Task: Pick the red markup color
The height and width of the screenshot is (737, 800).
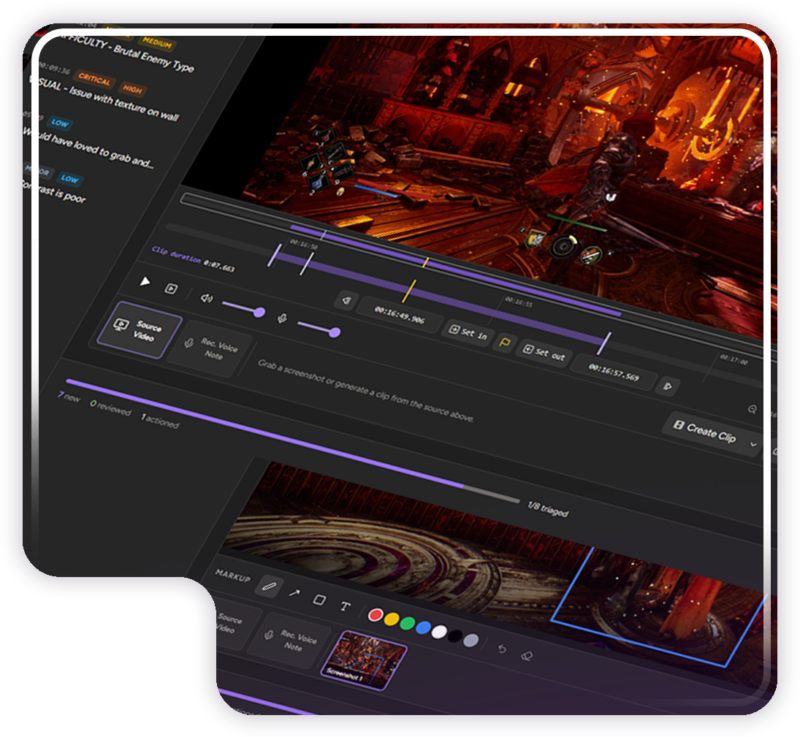Action: 376,615
